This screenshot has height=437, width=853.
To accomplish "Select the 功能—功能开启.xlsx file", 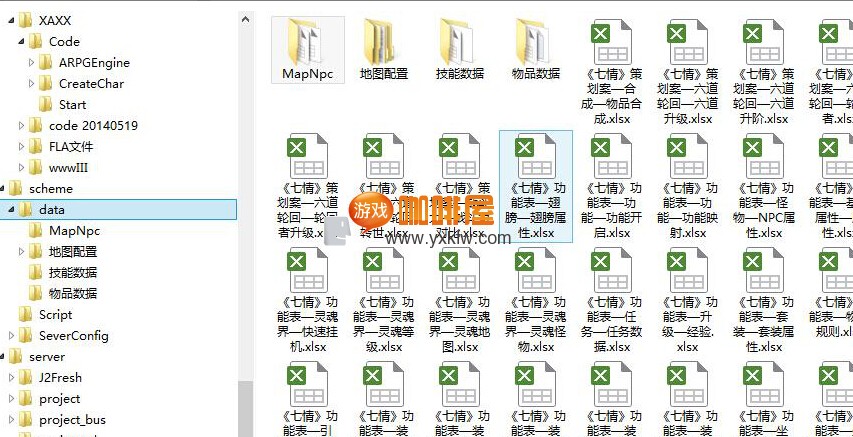I will (x=612, y=185).
